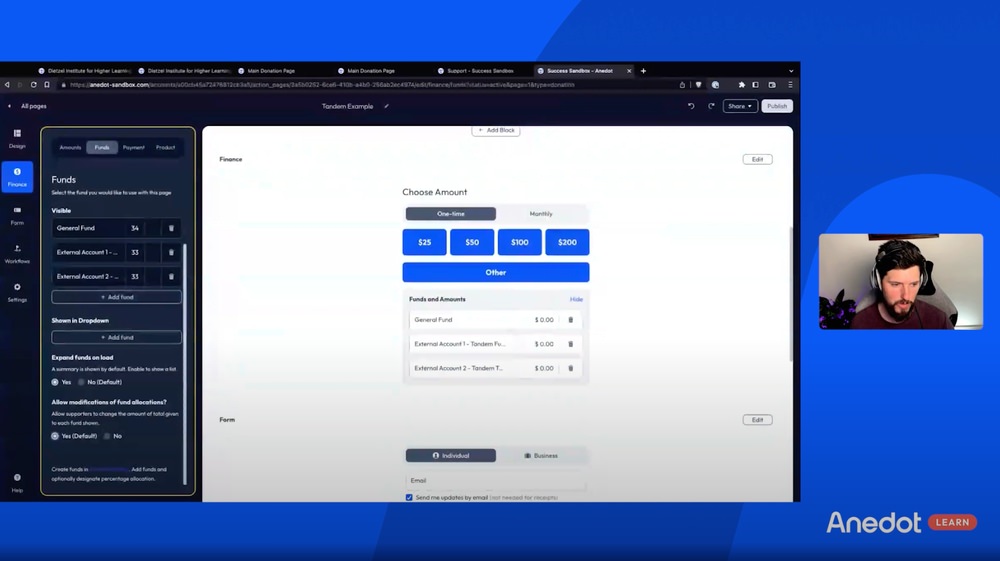Open the Settings sidebar section
Viewport: 1000px width, 561px height.
17,292
